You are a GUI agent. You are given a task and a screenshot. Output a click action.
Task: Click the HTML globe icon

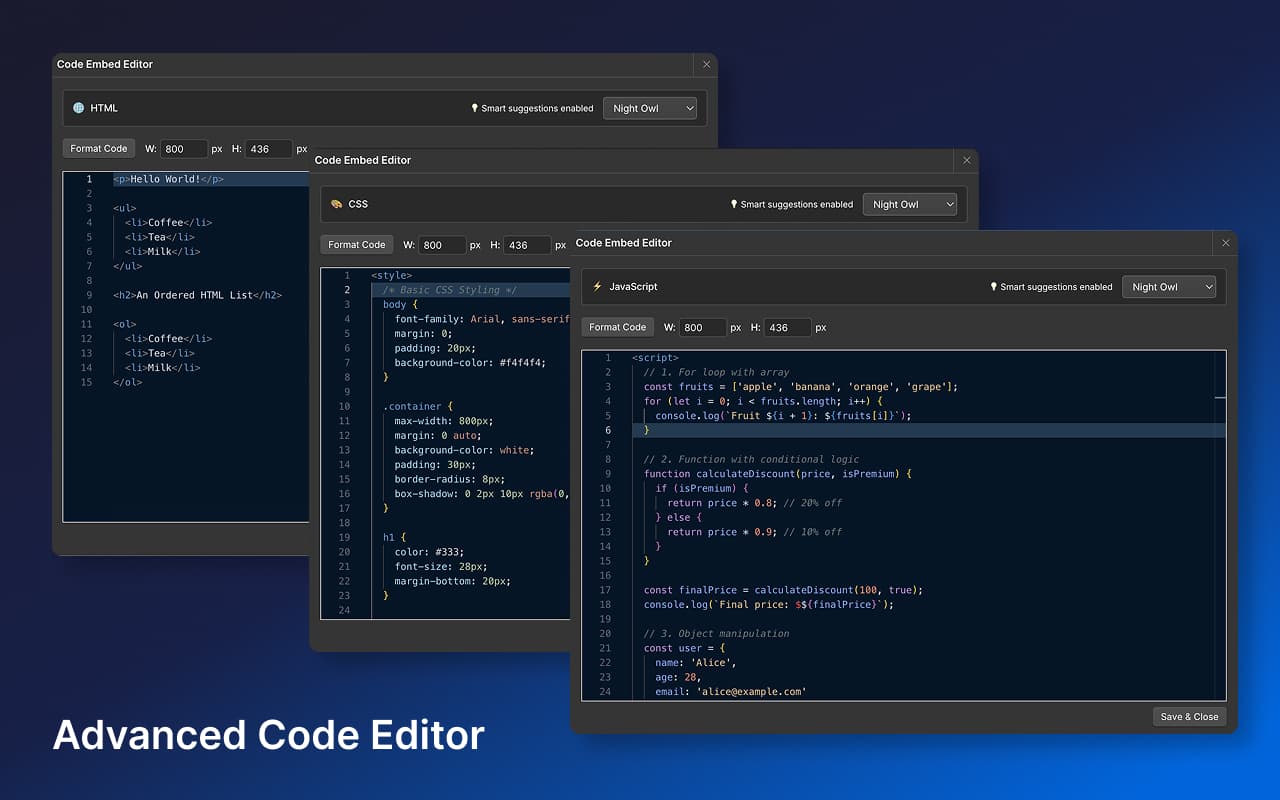click(79, 108)
